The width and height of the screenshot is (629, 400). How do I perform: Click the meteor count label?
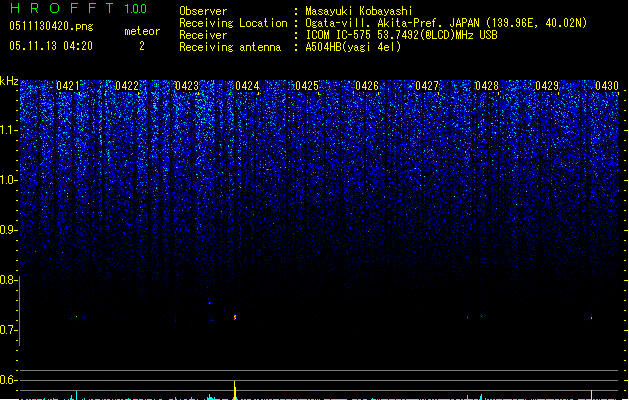coord(142,31)
